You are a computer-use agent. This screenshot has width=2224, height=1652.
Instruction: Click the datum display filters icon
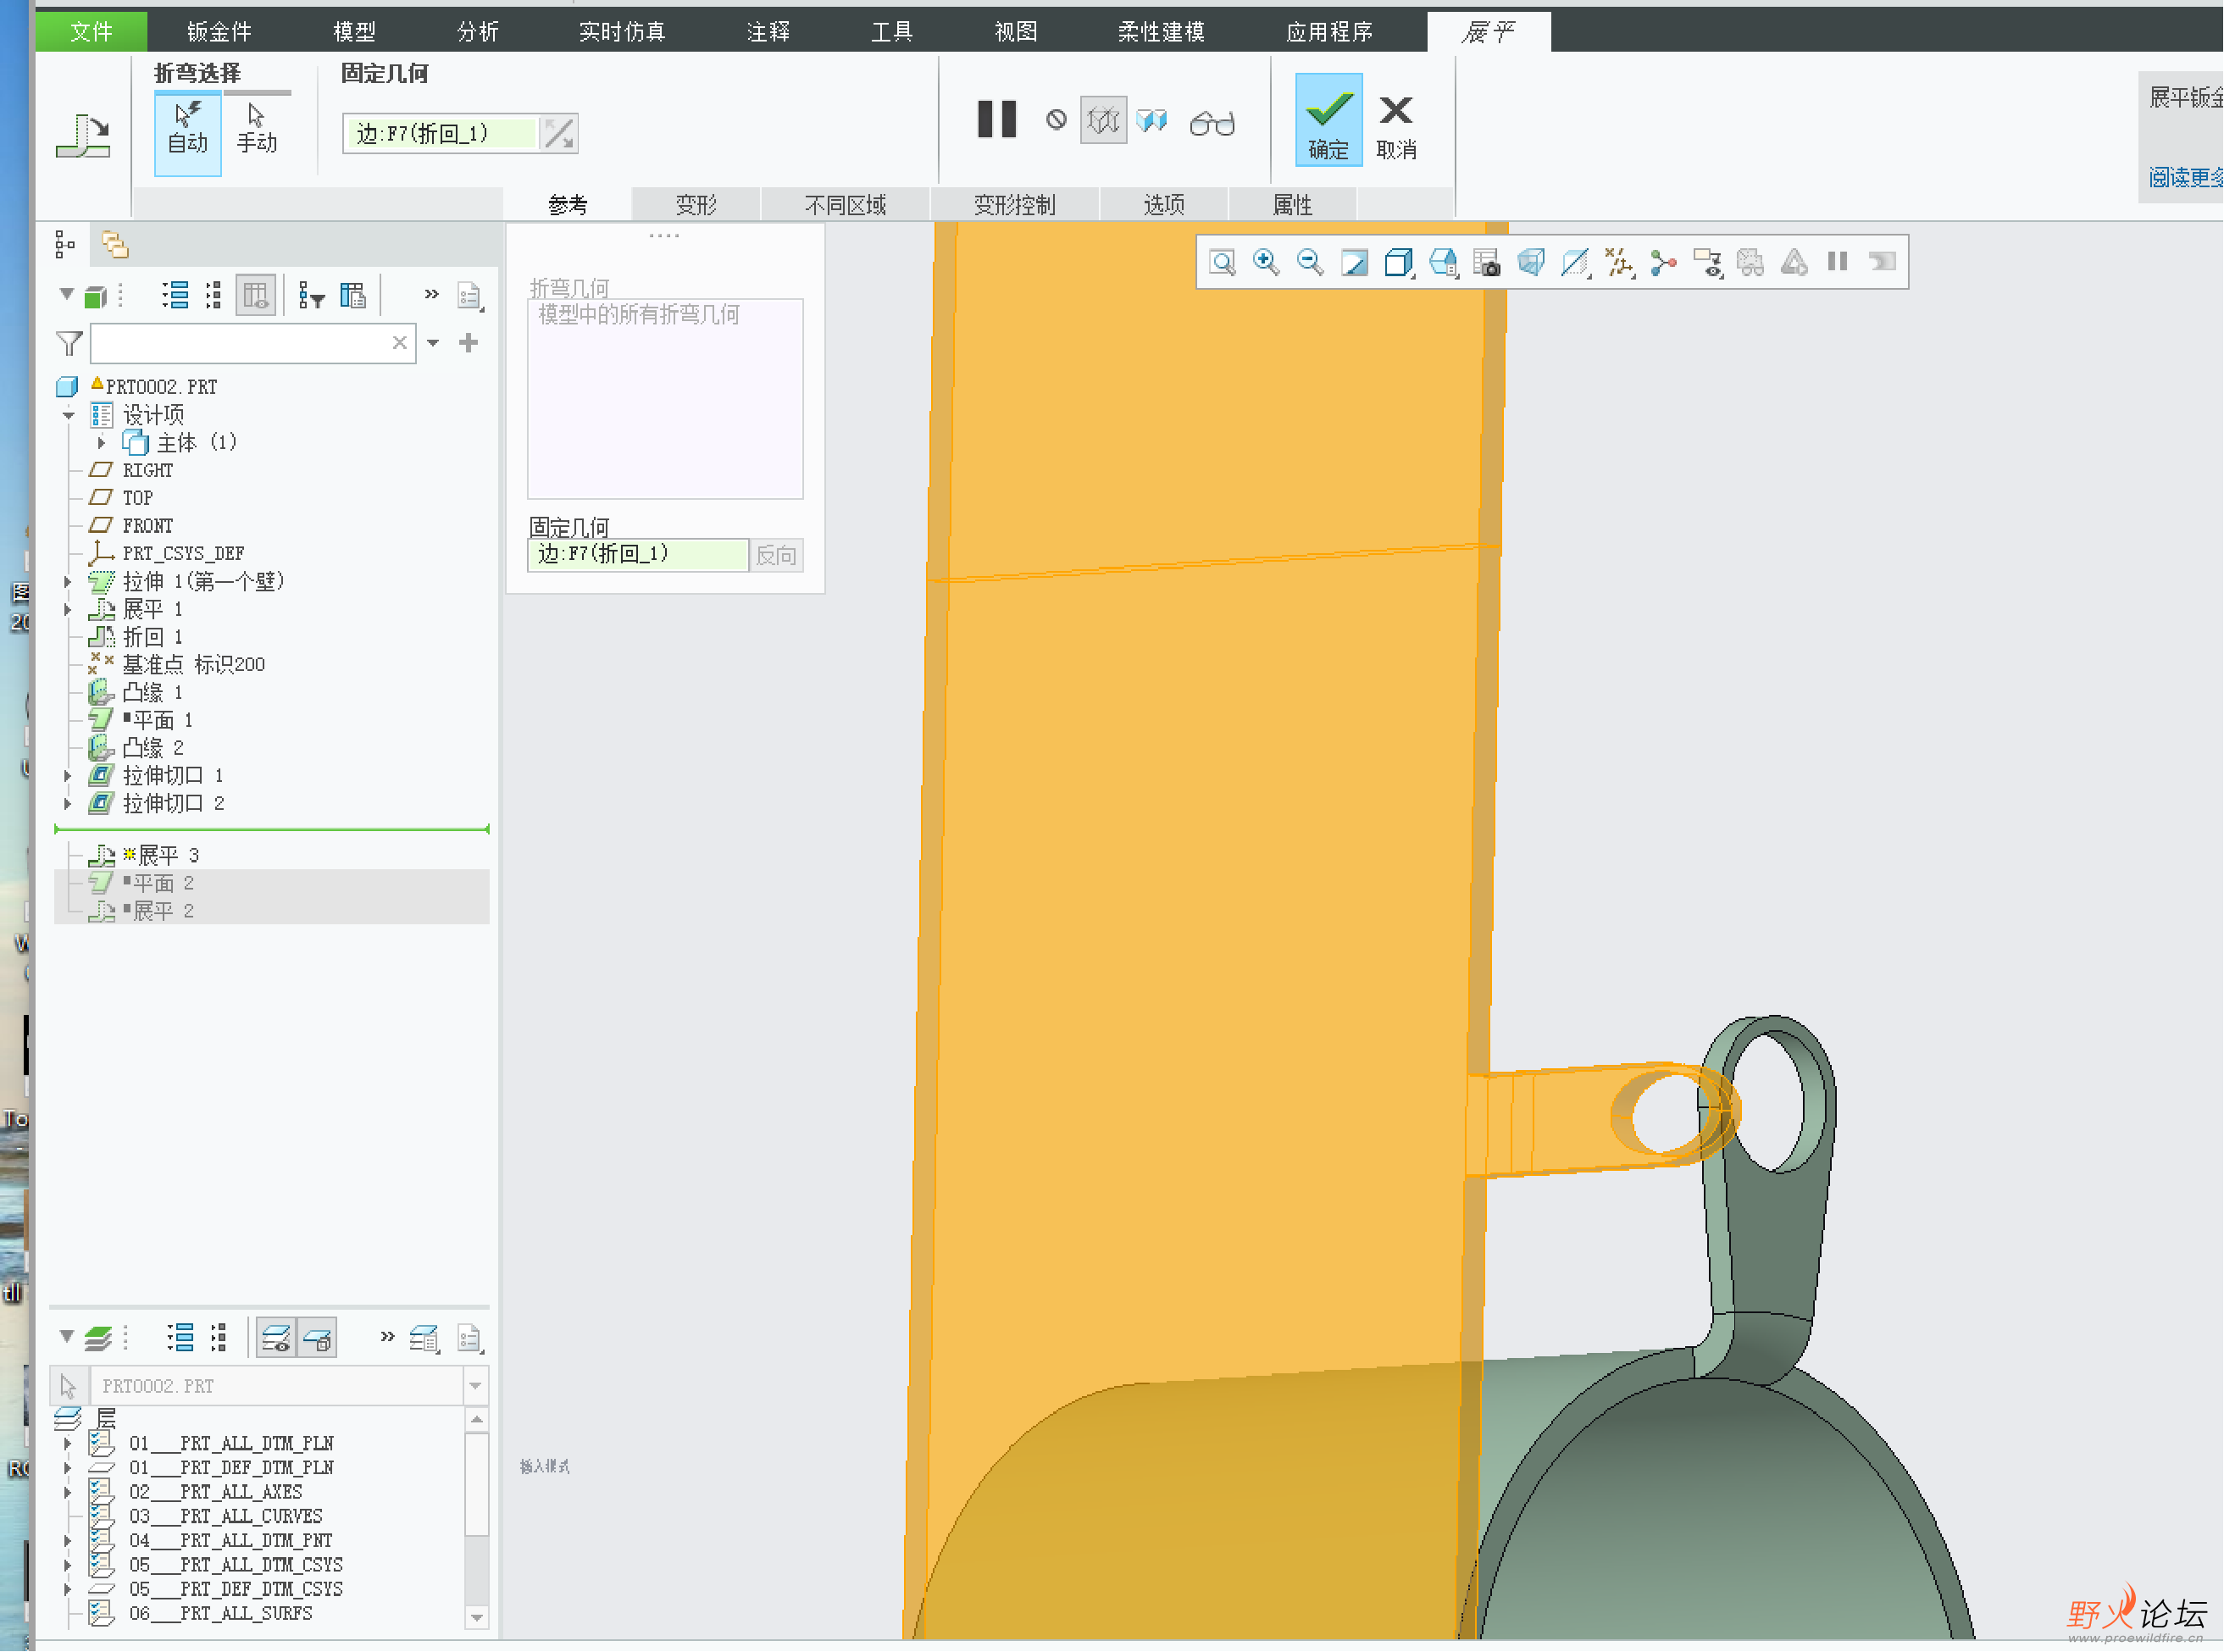(x=1618, y=263)
